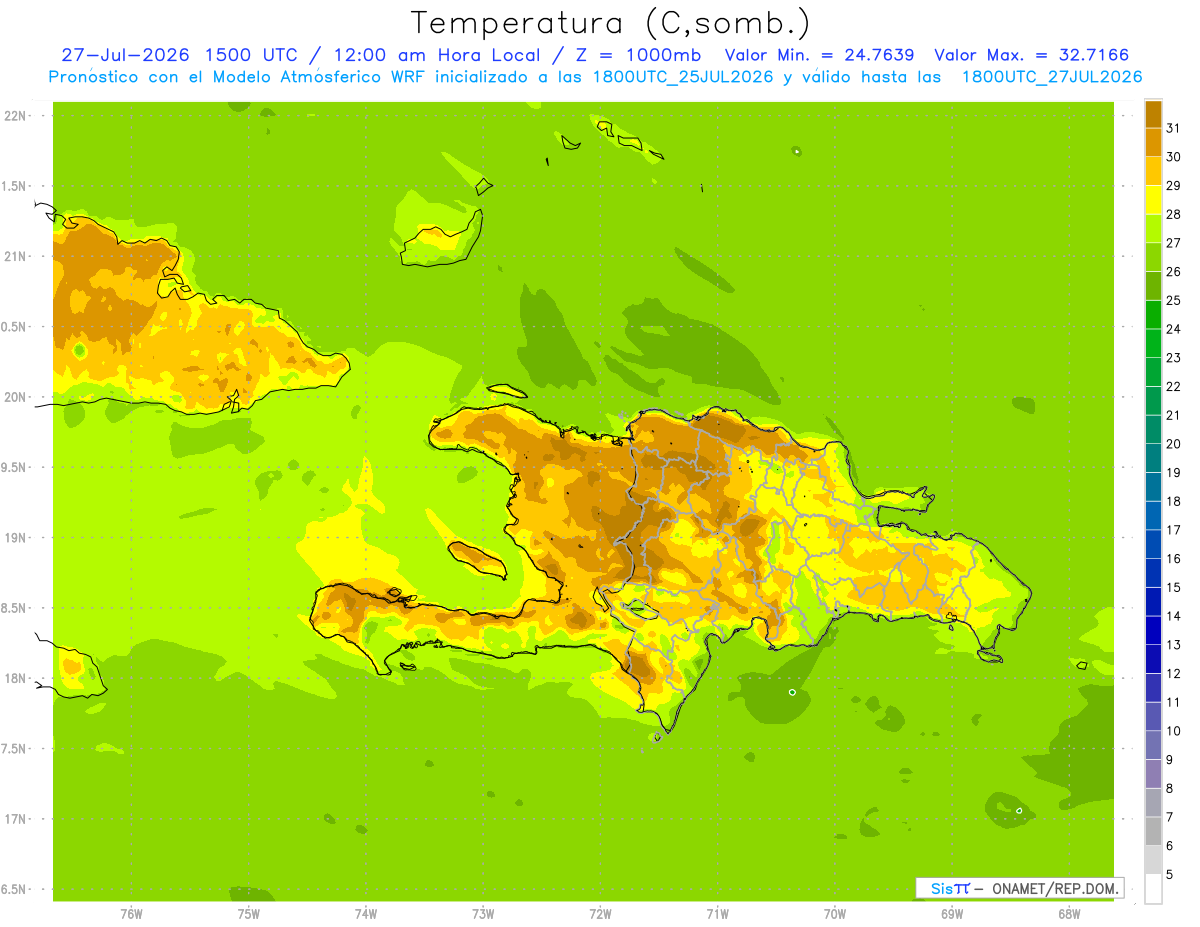This screenshot has height=927, width=1200.
Task: Click the '68W' longitude label
Action: pyautogui.click(x=1069, y=914)
